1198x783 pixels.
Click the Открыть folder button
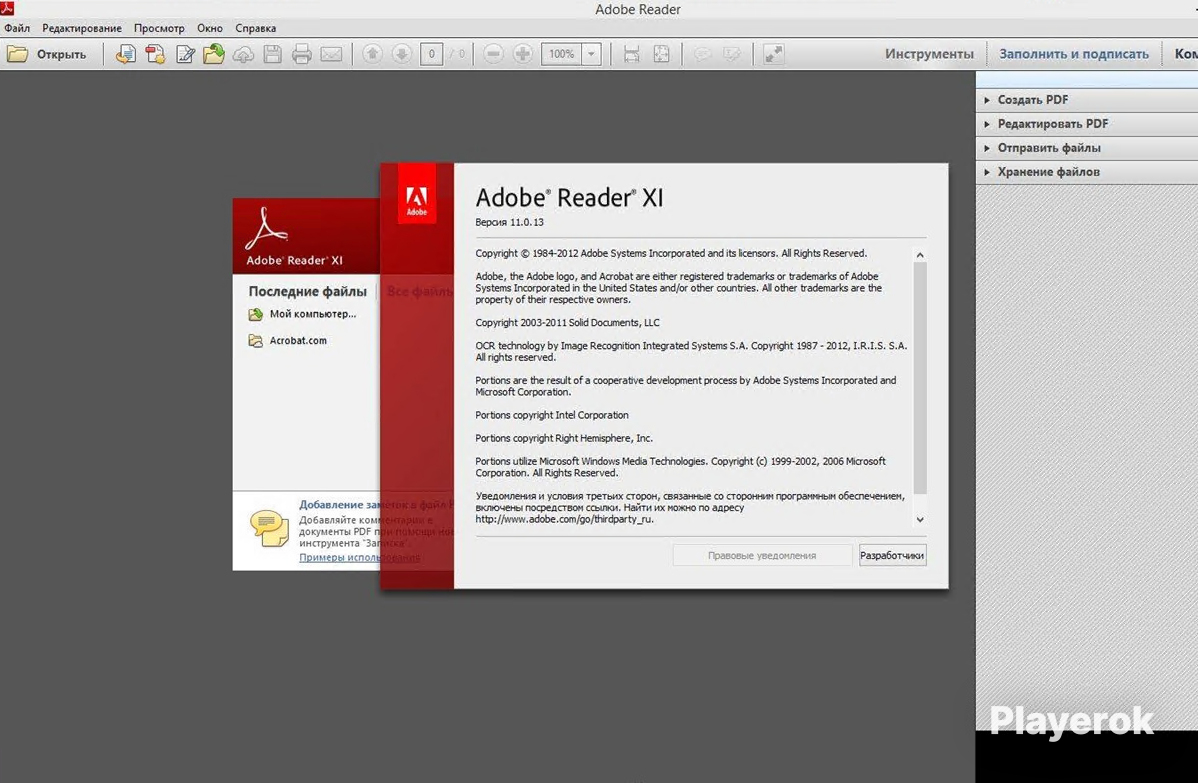tap(47, 54)
